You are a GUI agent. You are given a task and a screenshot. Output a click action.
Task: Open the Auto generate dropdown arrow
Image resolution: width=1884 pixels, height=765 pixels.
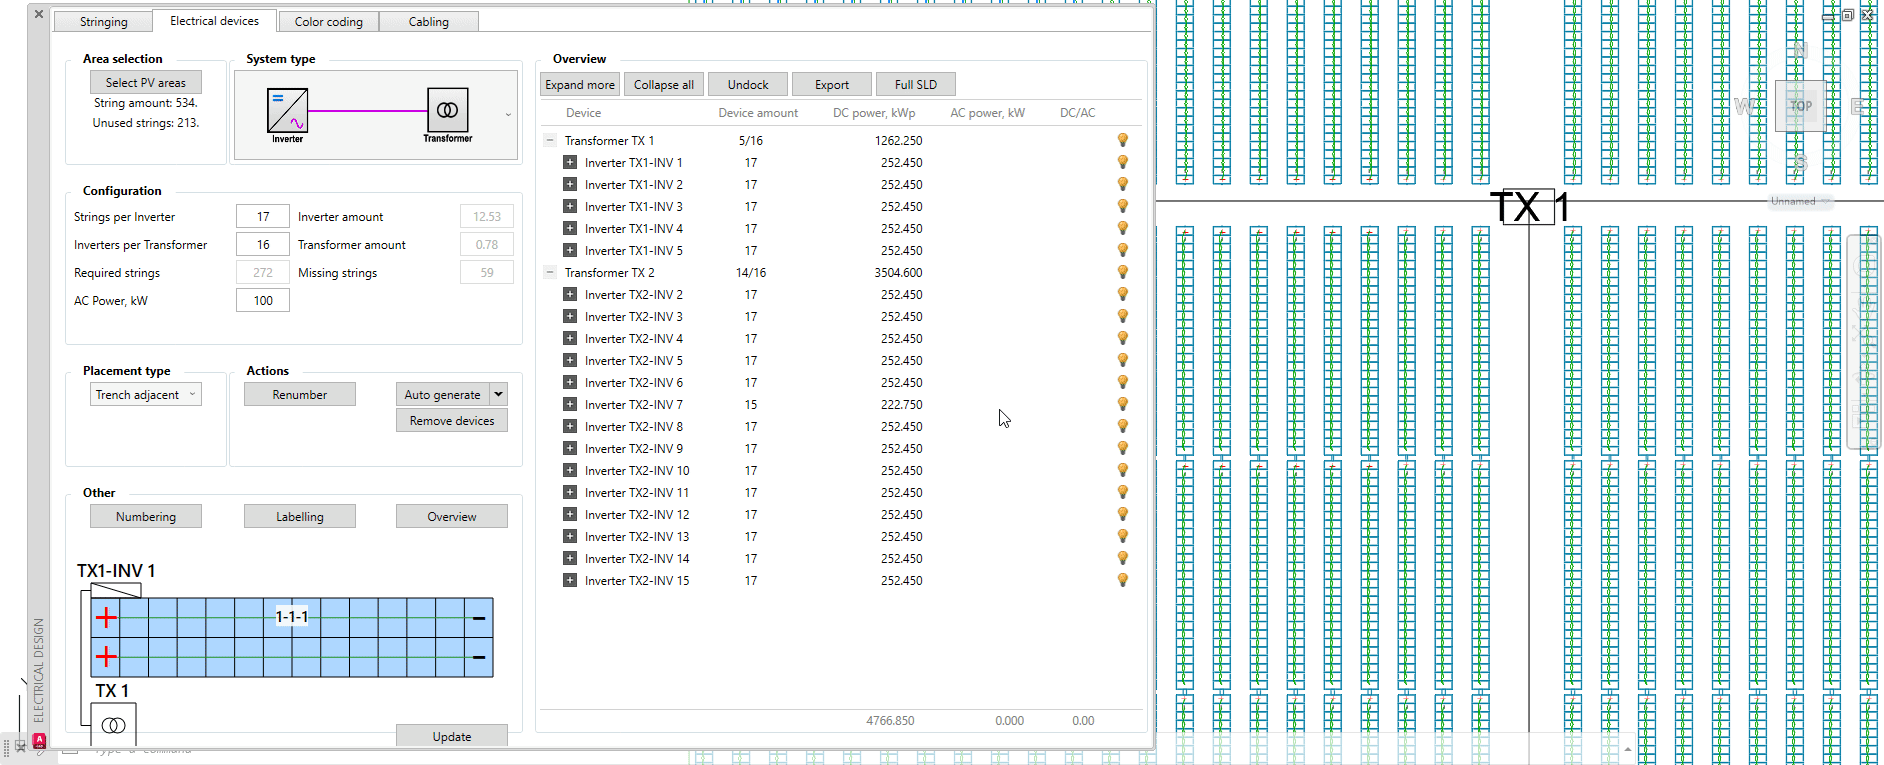(499, 394)
